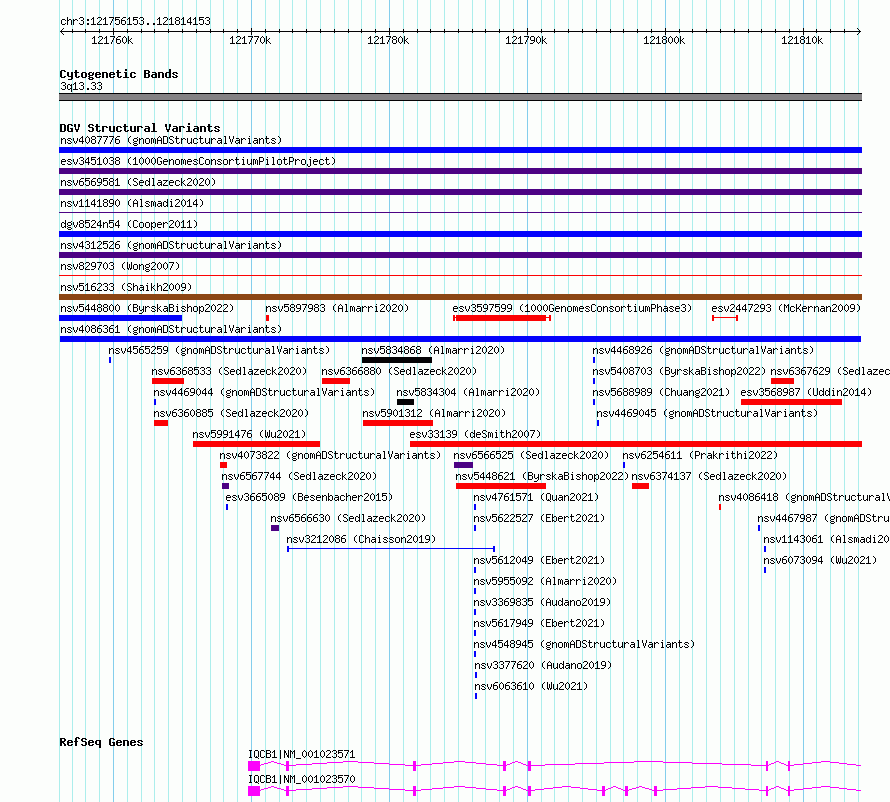This screenshot has height=802, width=890.
Task: Click the 3q13.33 cytogenetic band bar
Action: (x=460, y=97)
